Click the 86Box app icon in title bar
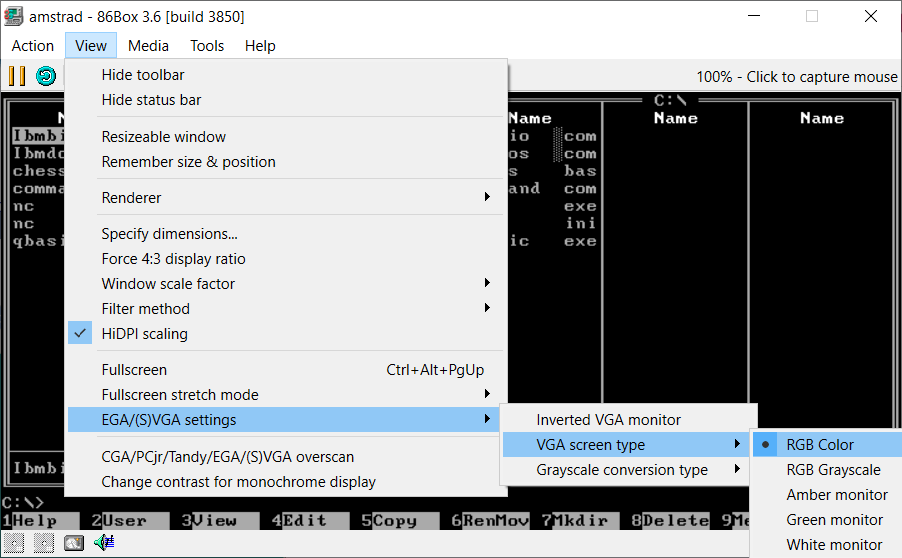 pyautogui.click(x=14, y=16)
